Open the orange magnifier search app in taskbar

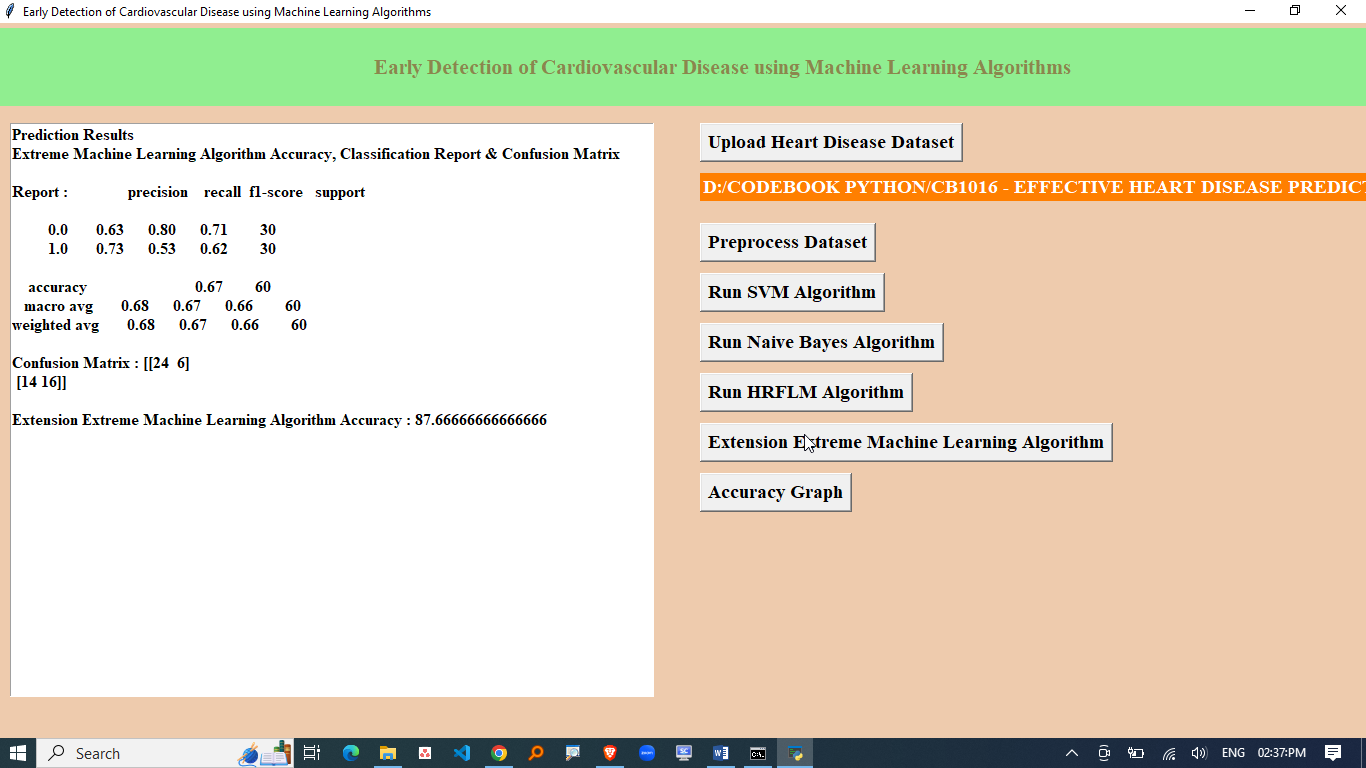coord(536,753)
